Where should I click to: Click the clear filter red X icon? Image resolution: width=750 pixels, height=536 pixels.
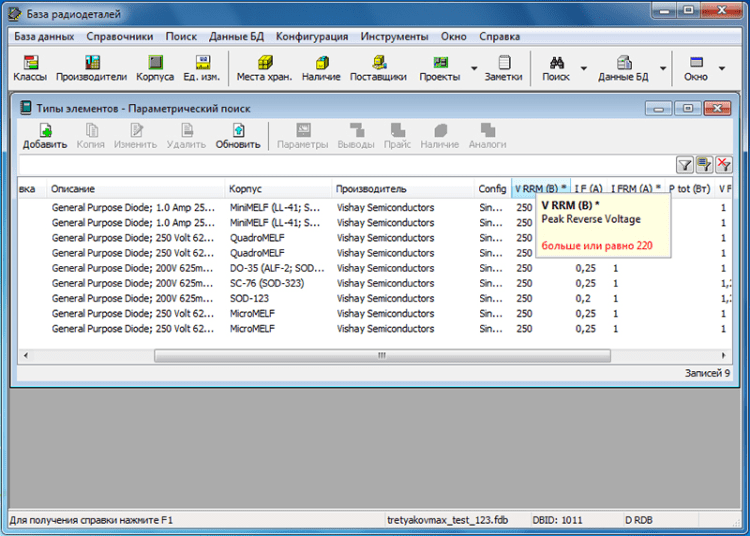point(724,165)
